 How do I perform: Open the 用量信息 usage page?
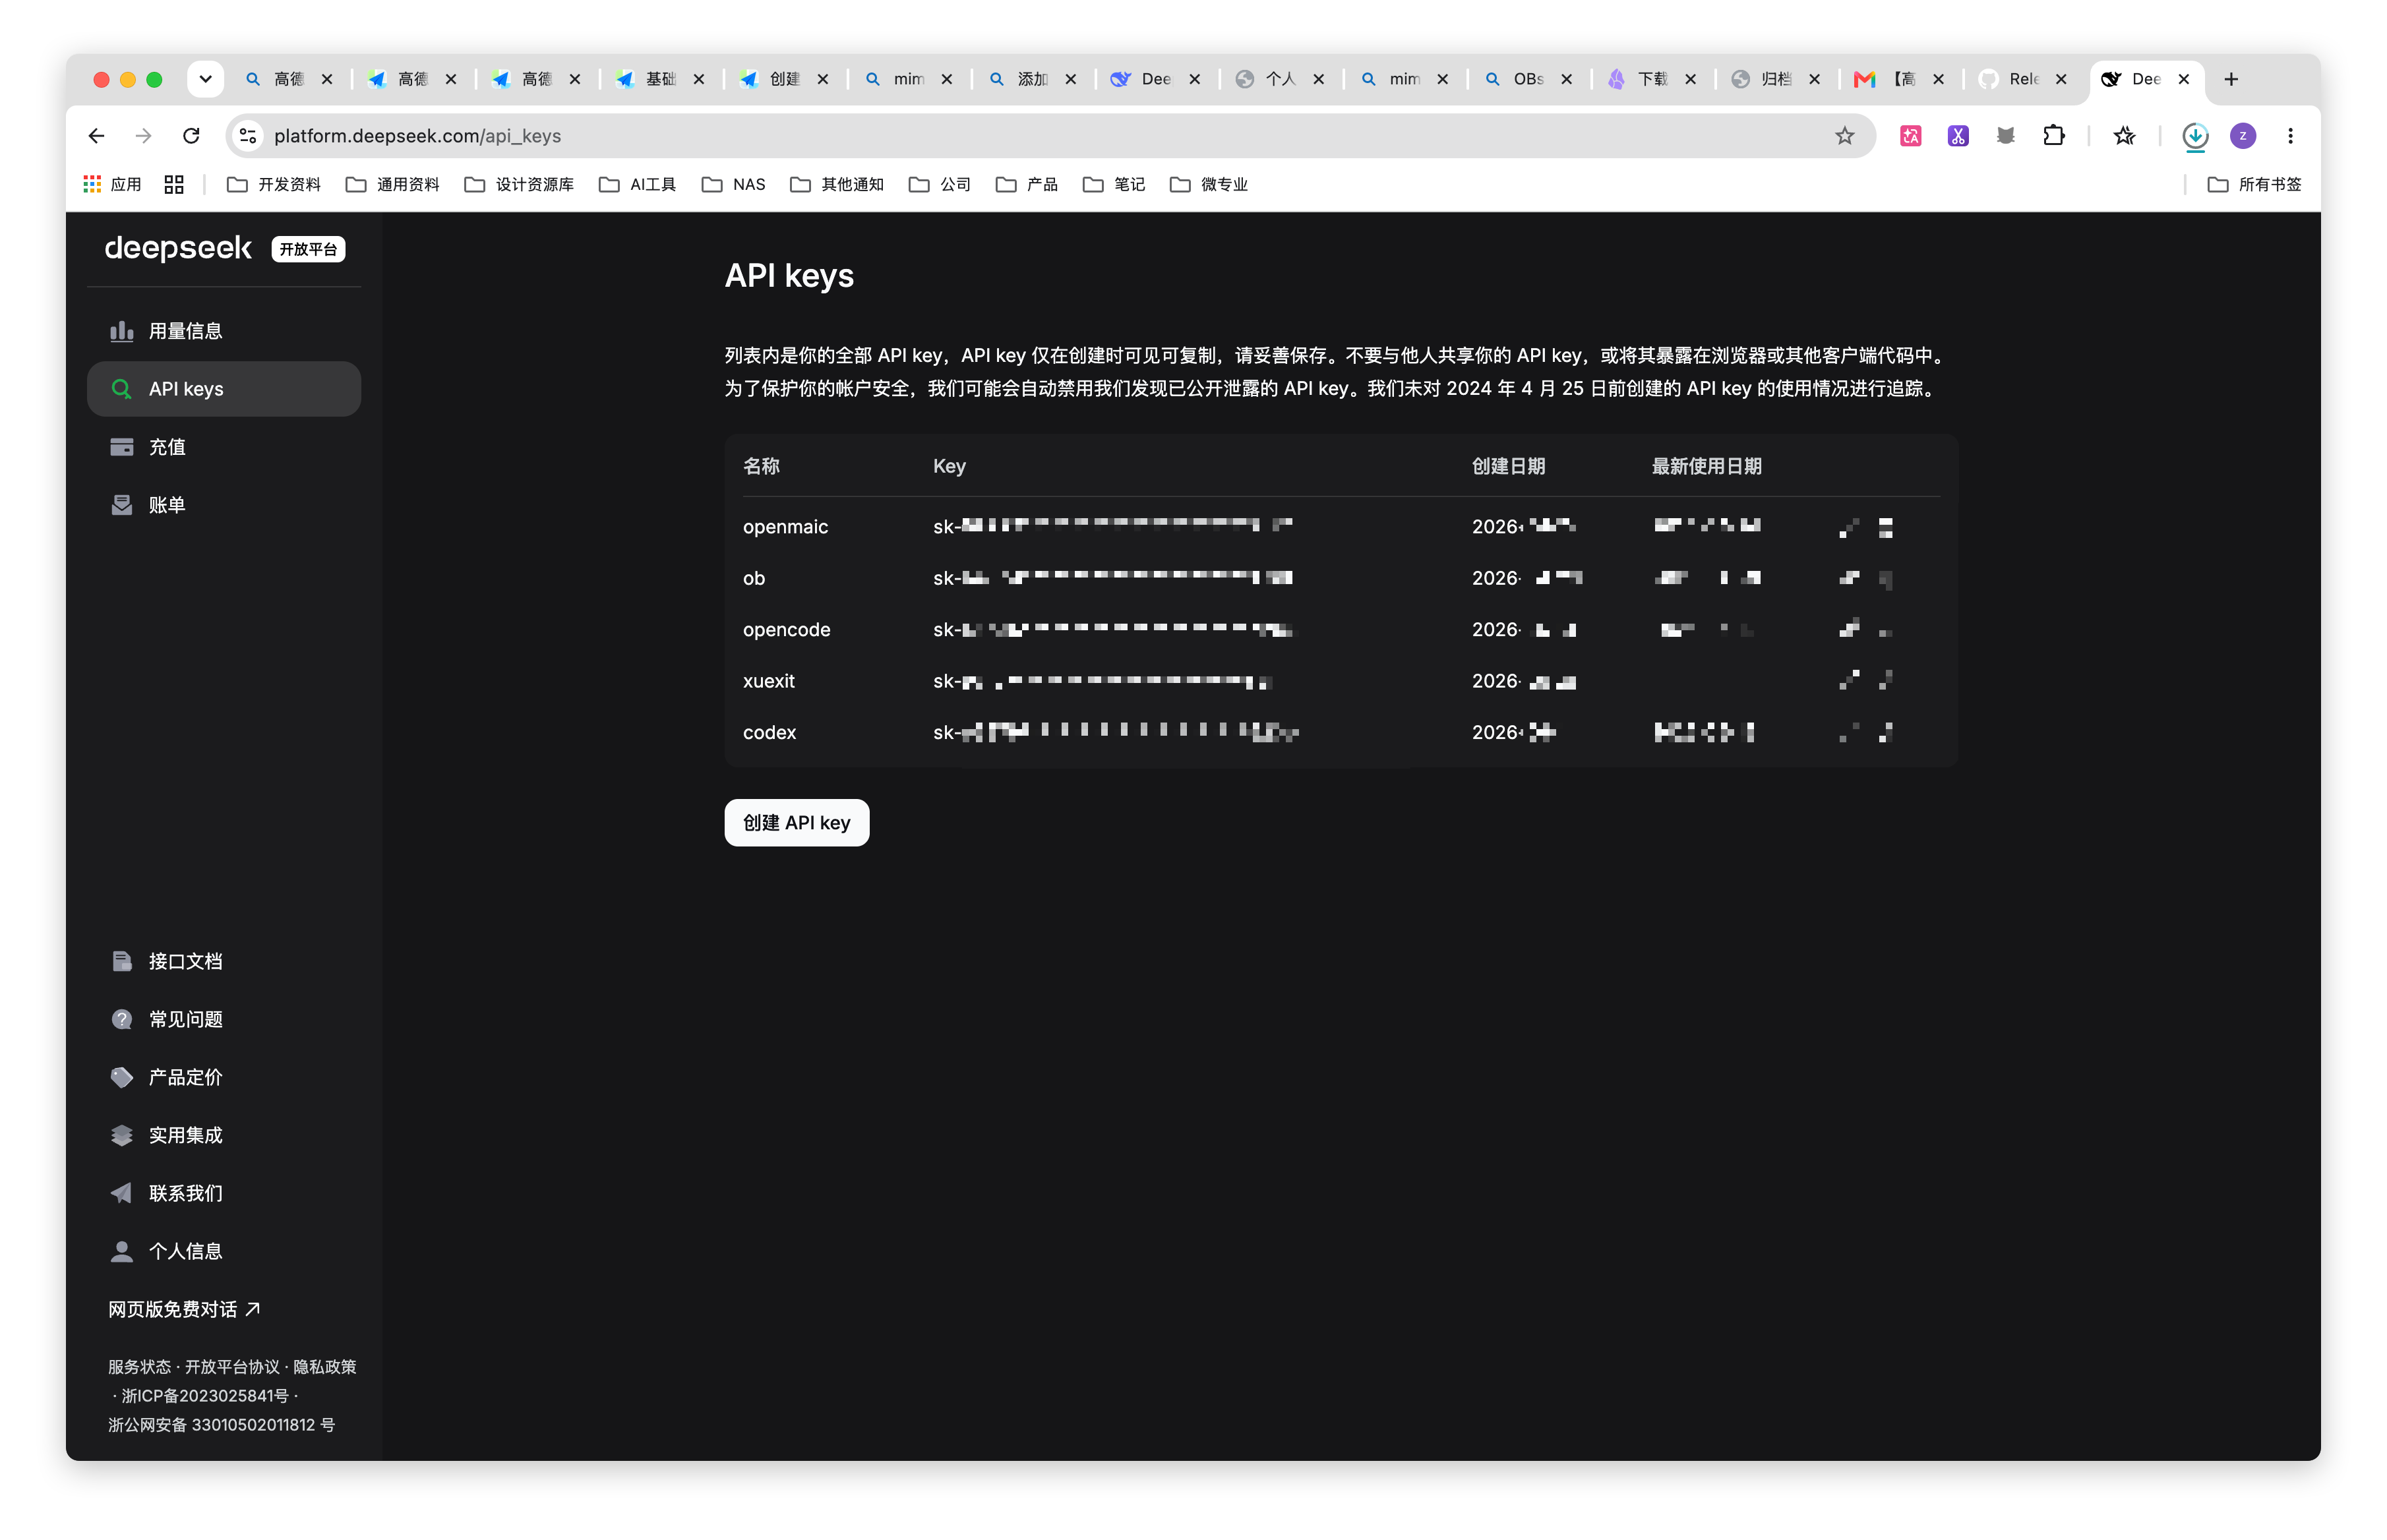click(x=224, y=331)
